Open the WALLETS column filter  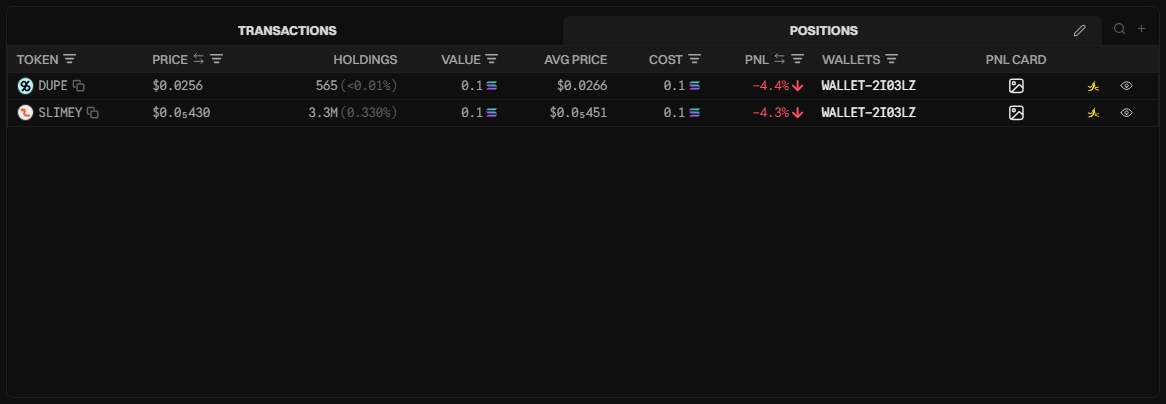pos(892,60)
